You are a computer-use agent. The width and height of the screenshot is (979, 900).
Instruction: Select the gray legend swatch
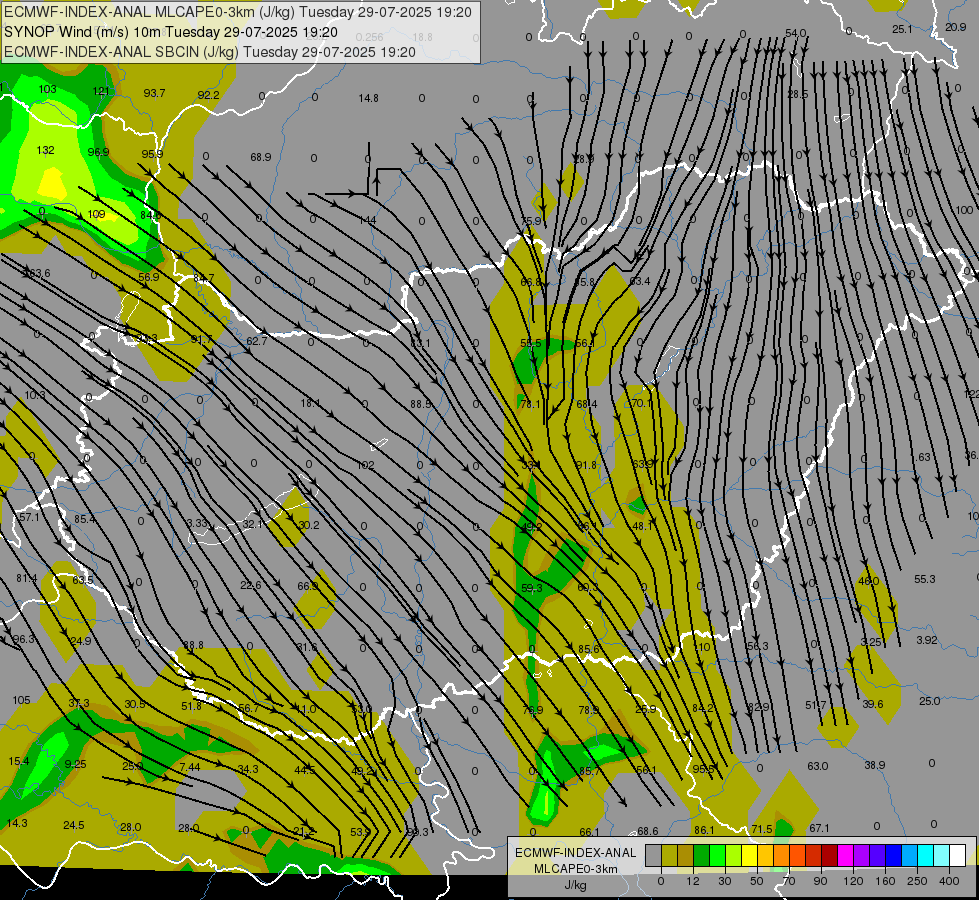pyautogui.click(x=653, y=856)
